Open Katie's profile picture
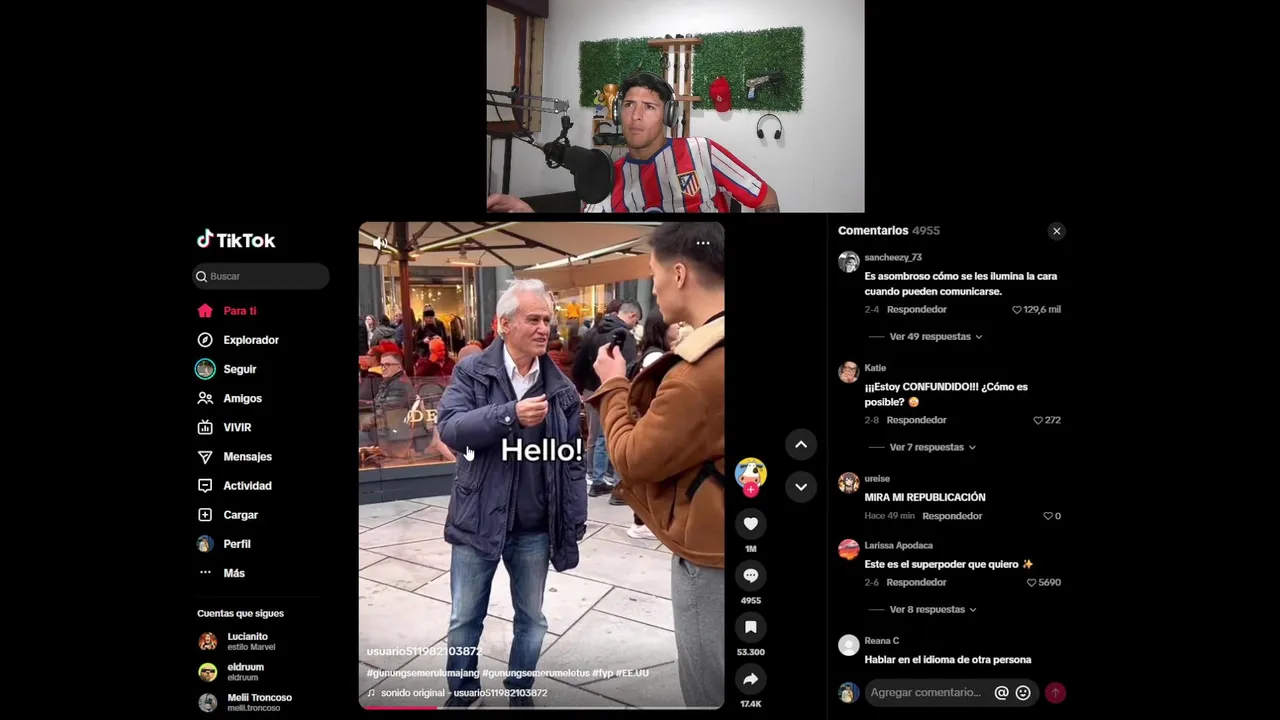Image resolution: width=1280 pixels, height=720 pixels. tap(849, 372)
